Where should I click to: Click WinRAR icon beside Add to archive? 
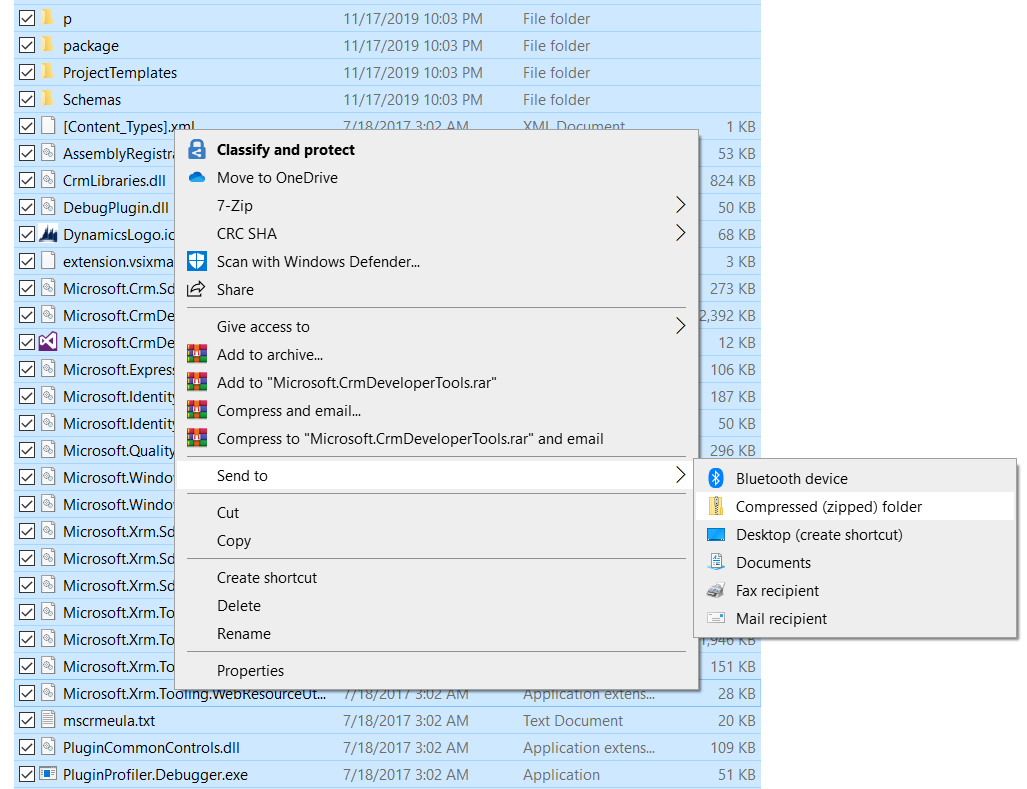coord(196,354)
